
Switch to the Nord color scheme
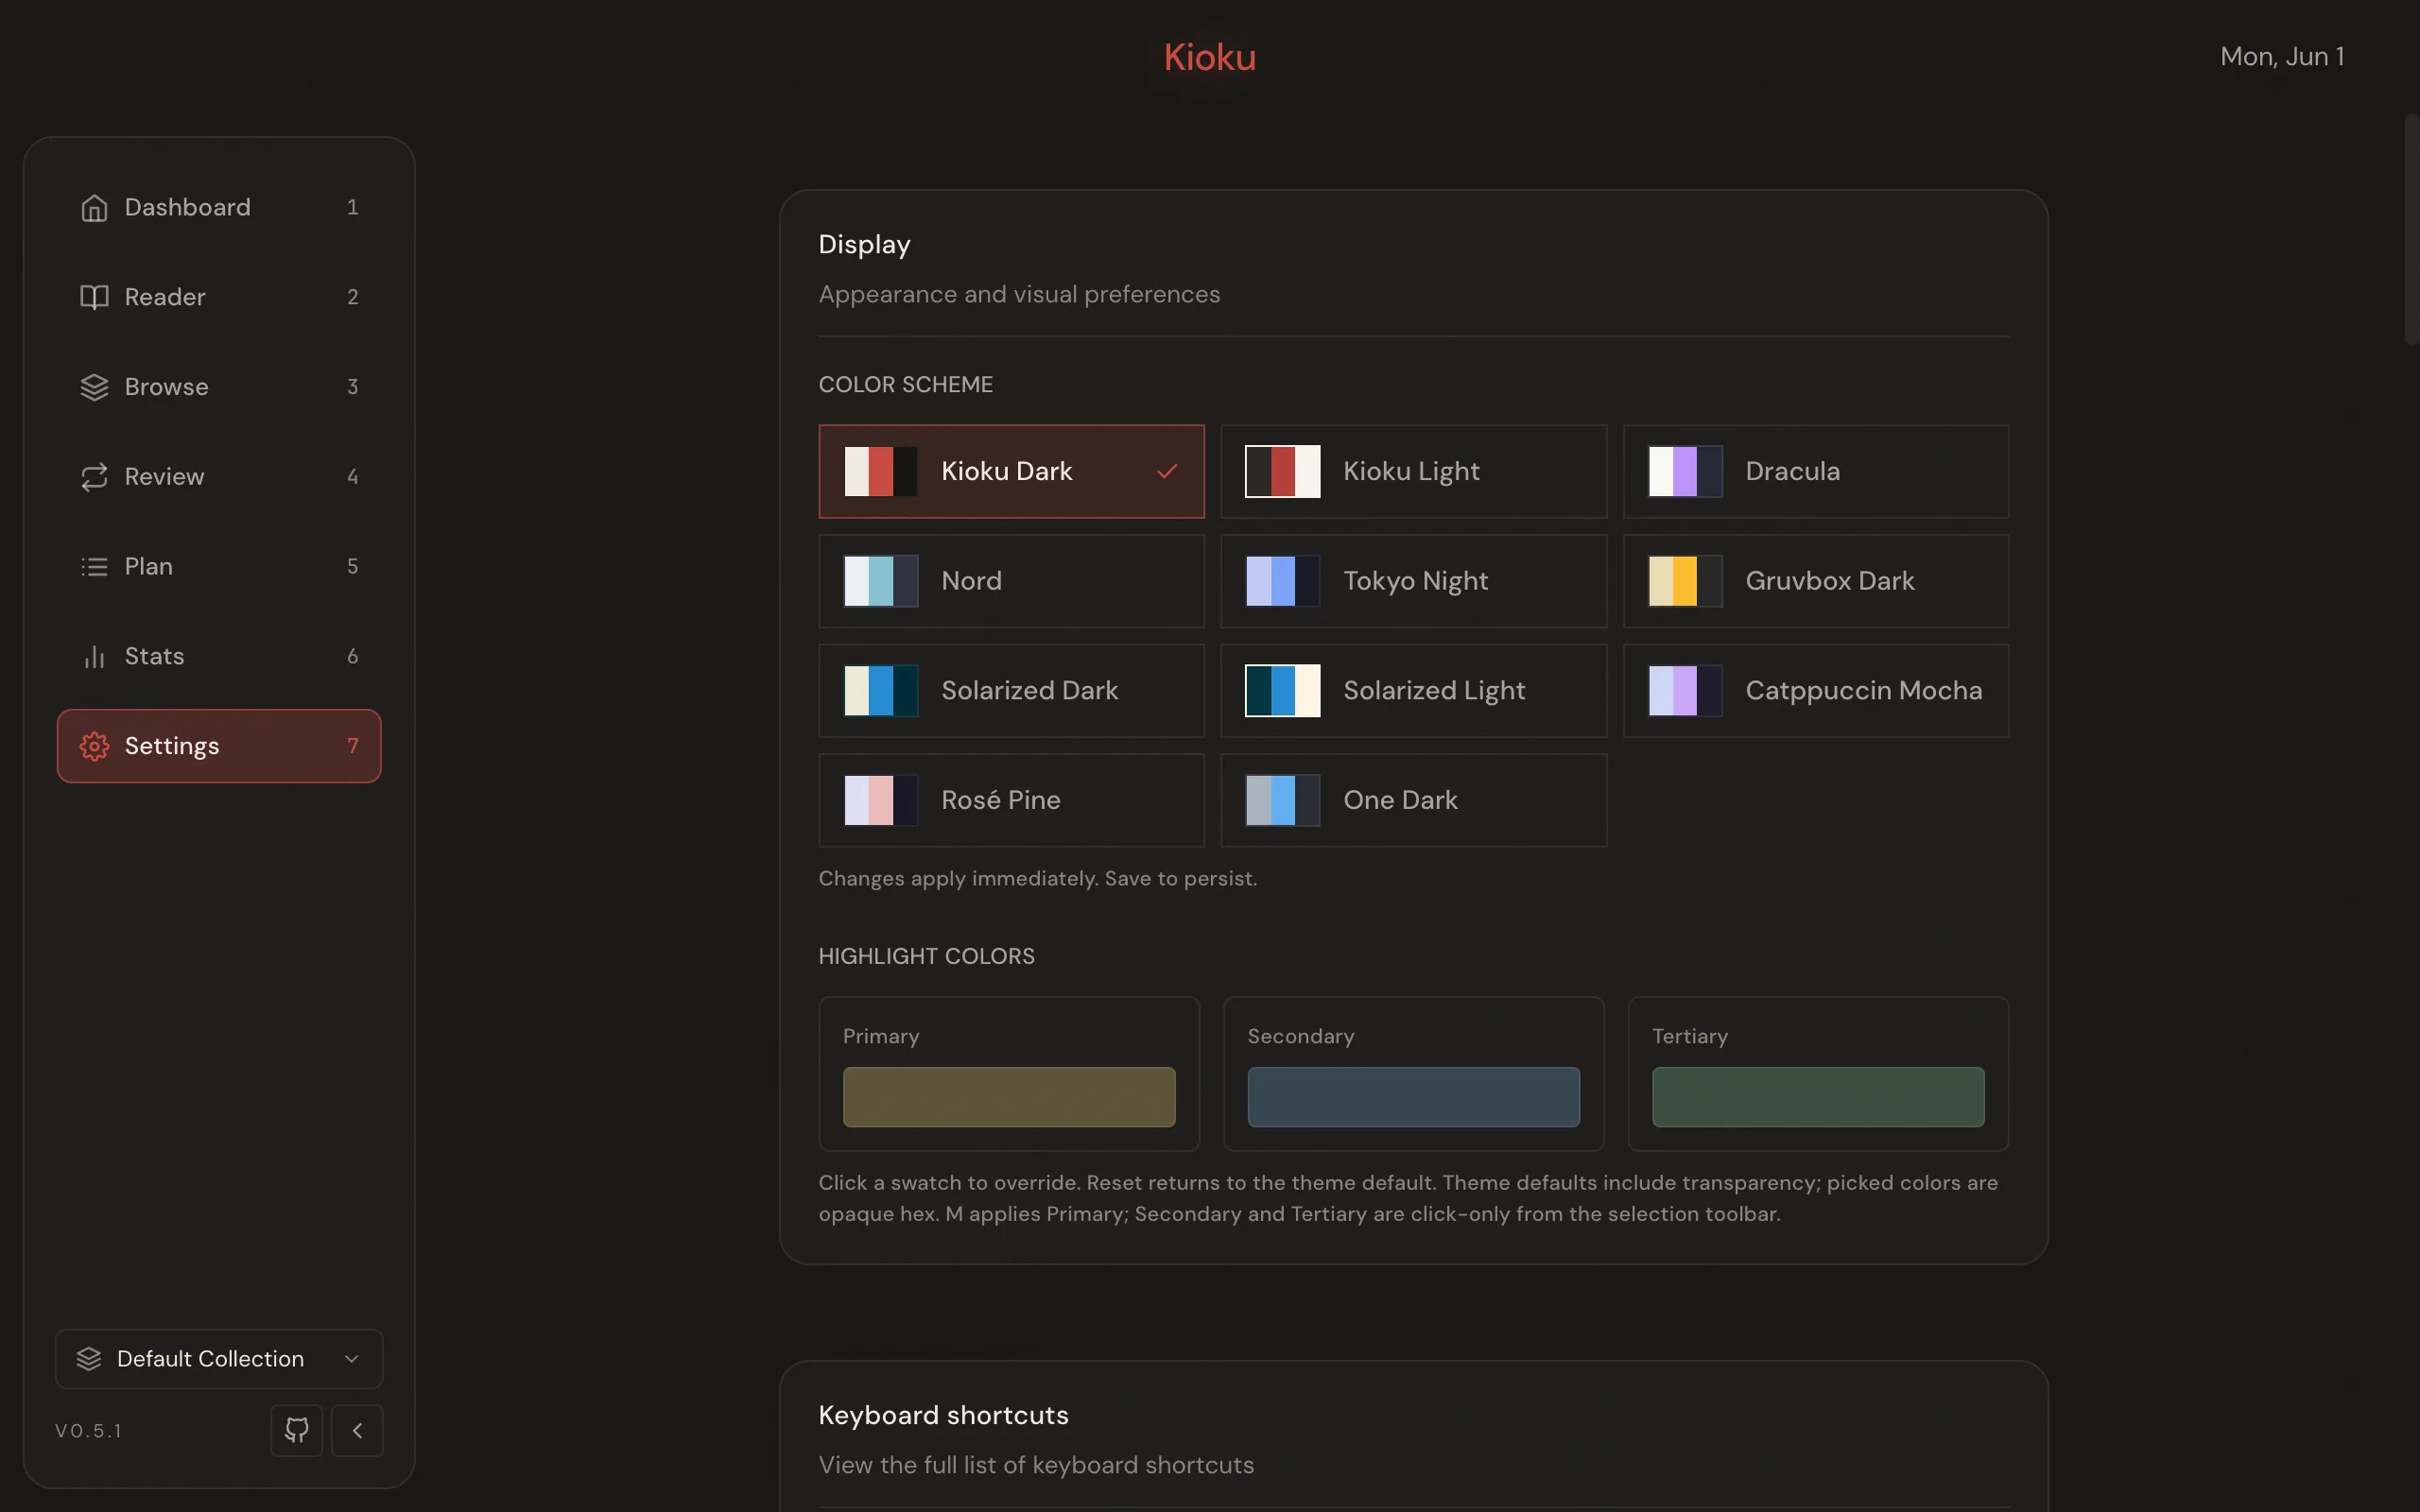pos(1011,581)
